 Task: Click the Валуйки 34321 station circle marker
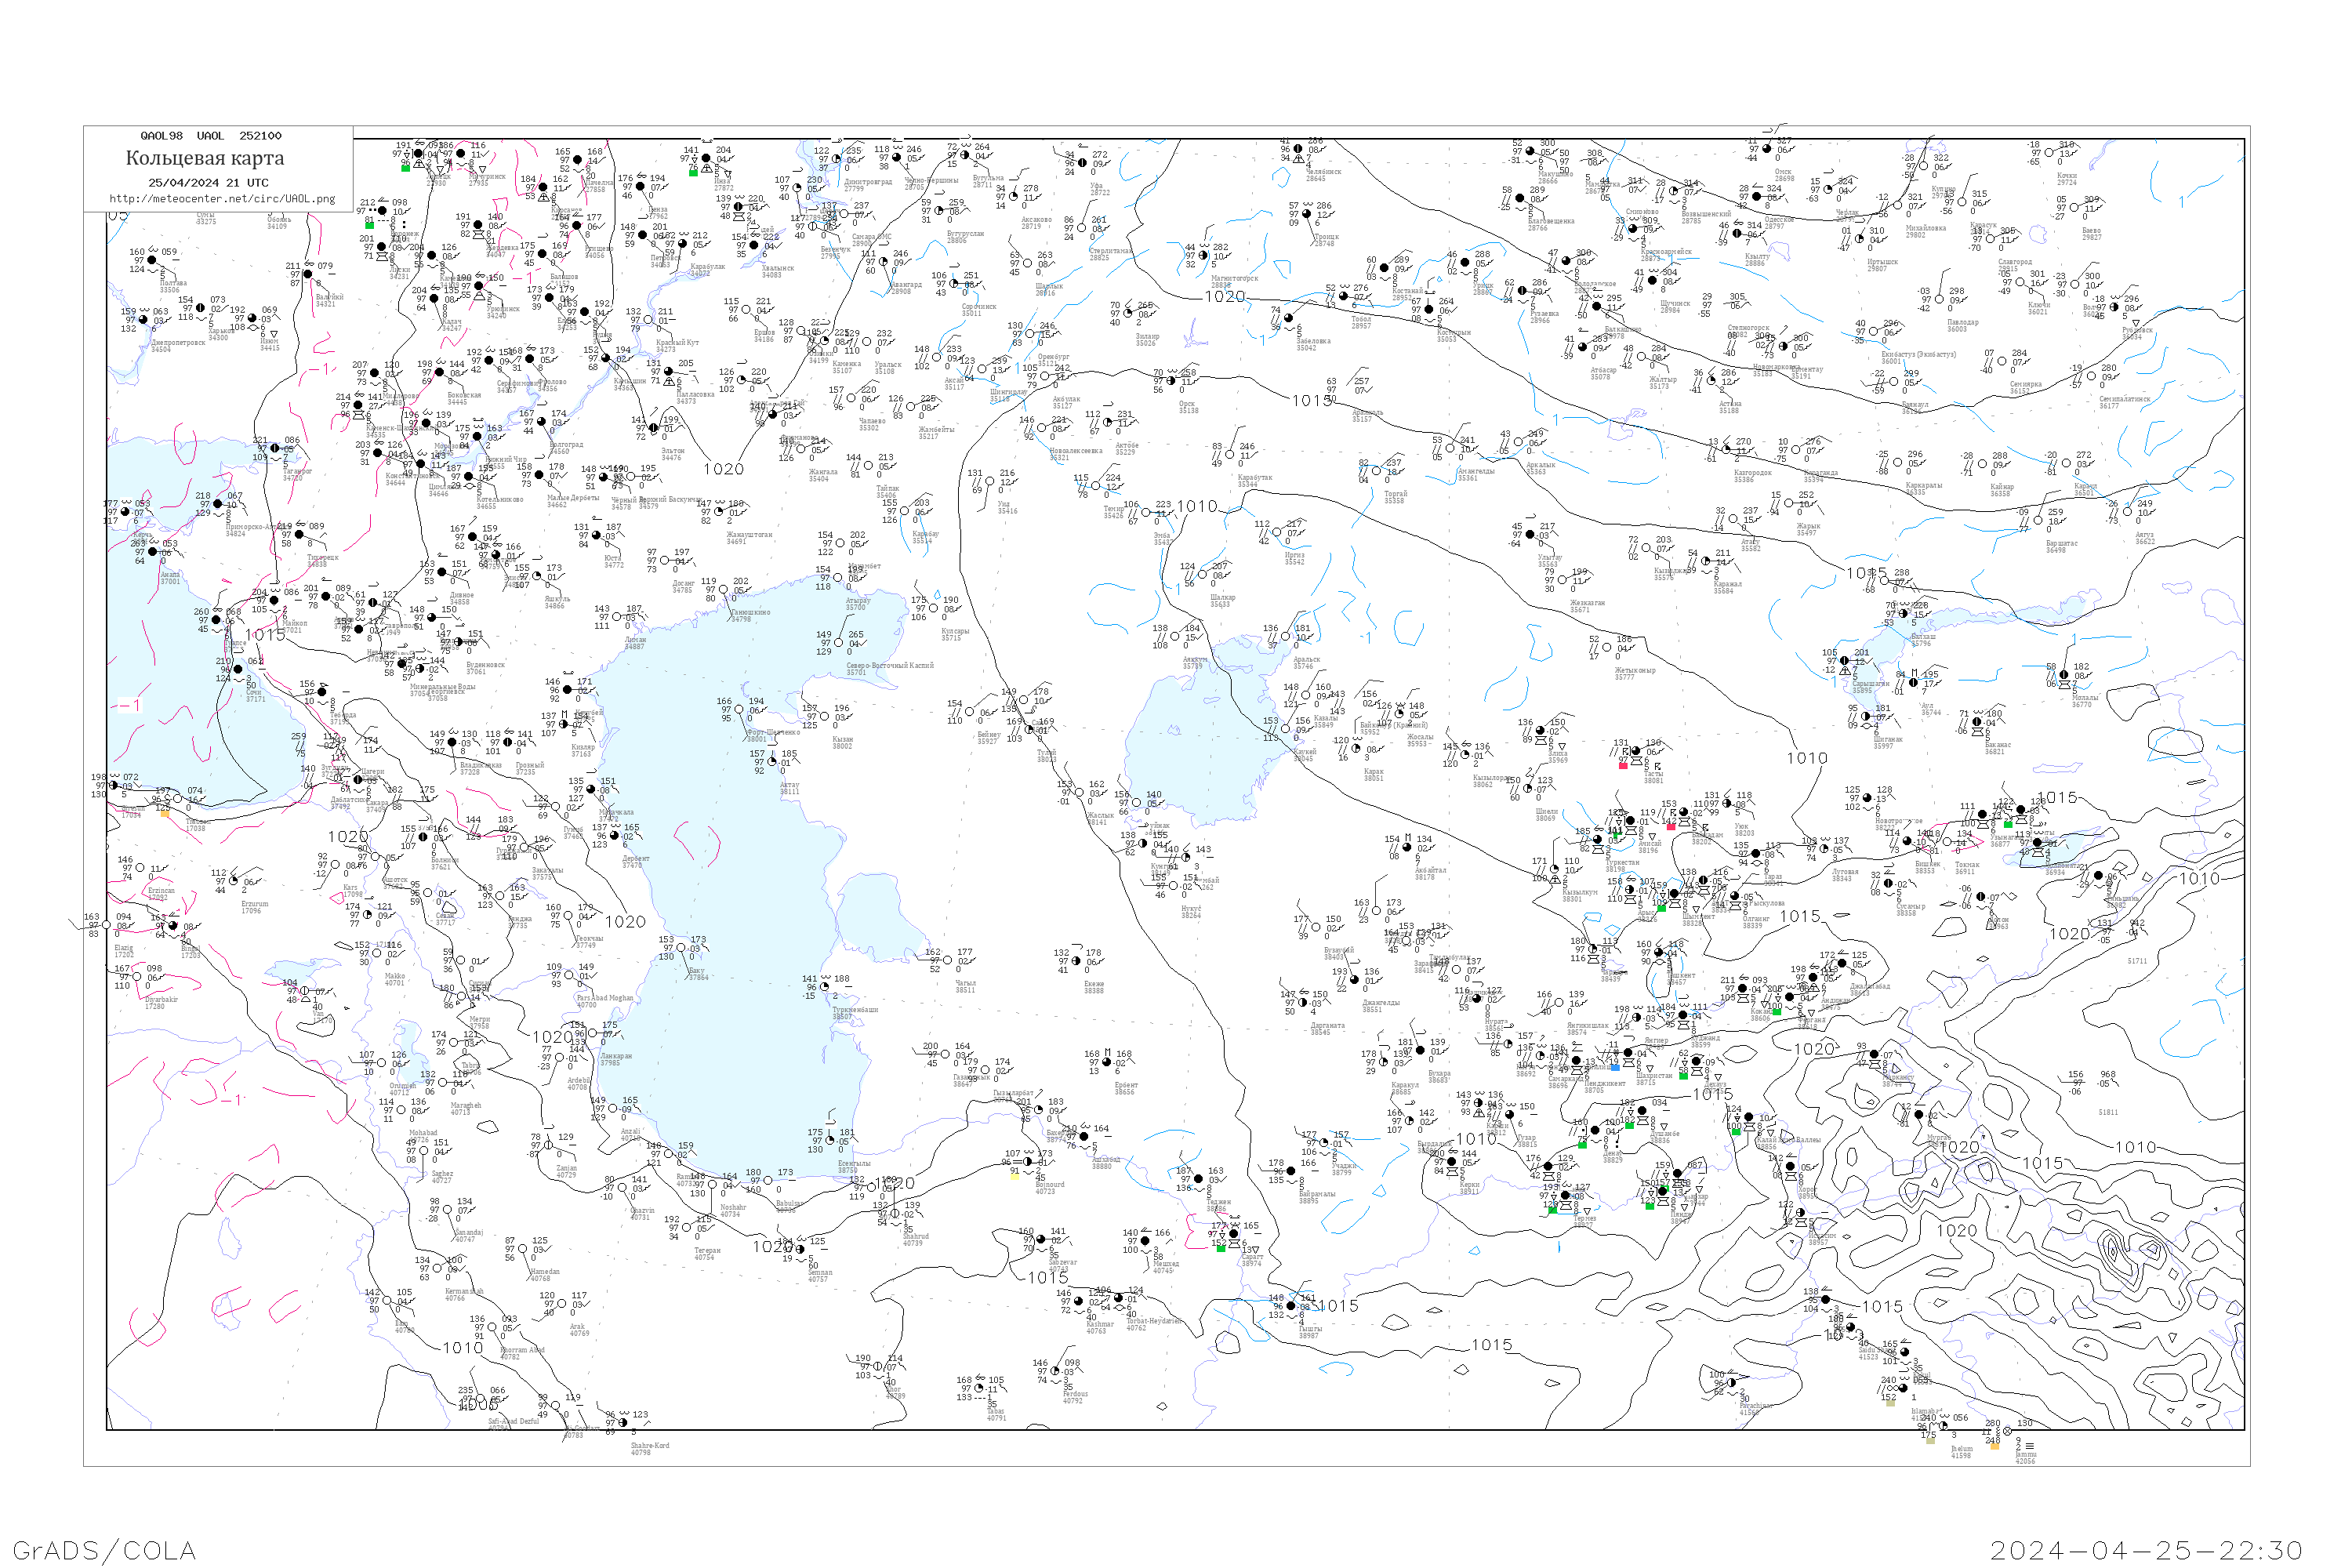pyautogui.click(x=308, y=274)
